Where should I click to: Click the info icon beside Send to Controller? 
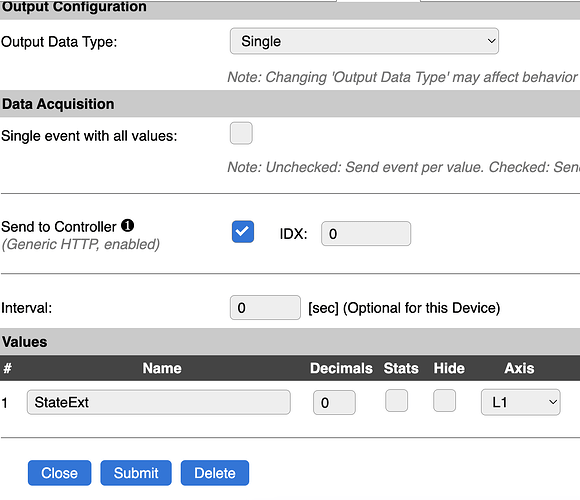pos(128,225)
